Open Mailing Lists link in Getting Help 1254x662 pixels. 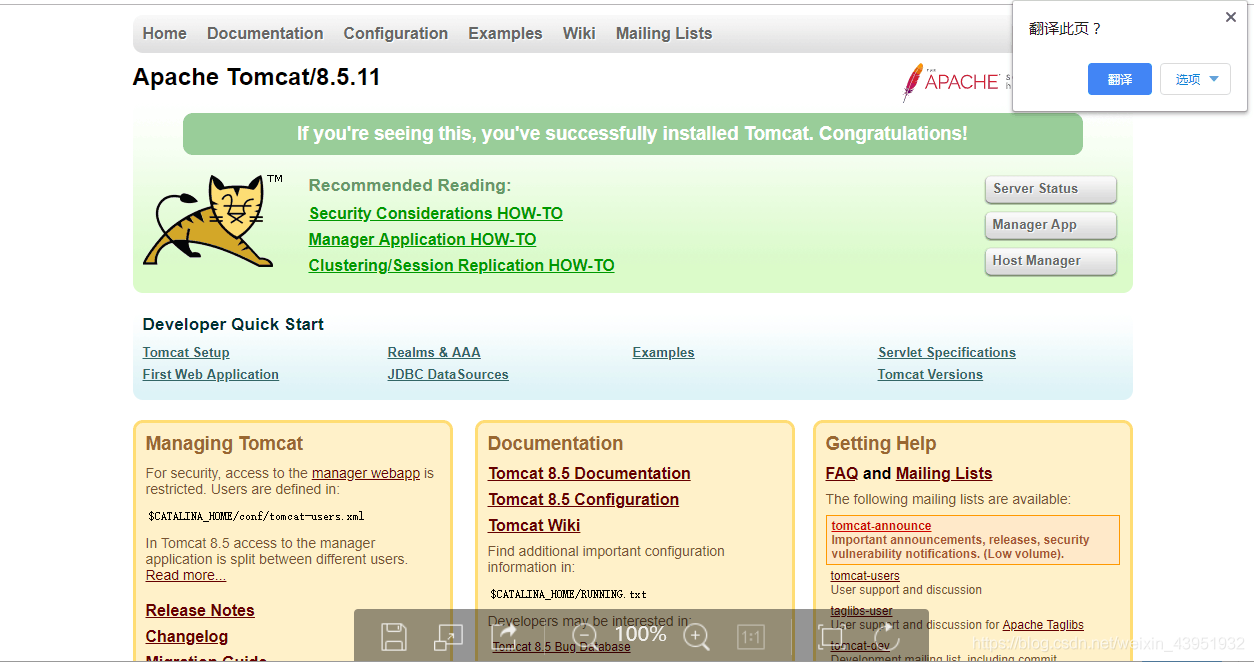tap(944, 473)
